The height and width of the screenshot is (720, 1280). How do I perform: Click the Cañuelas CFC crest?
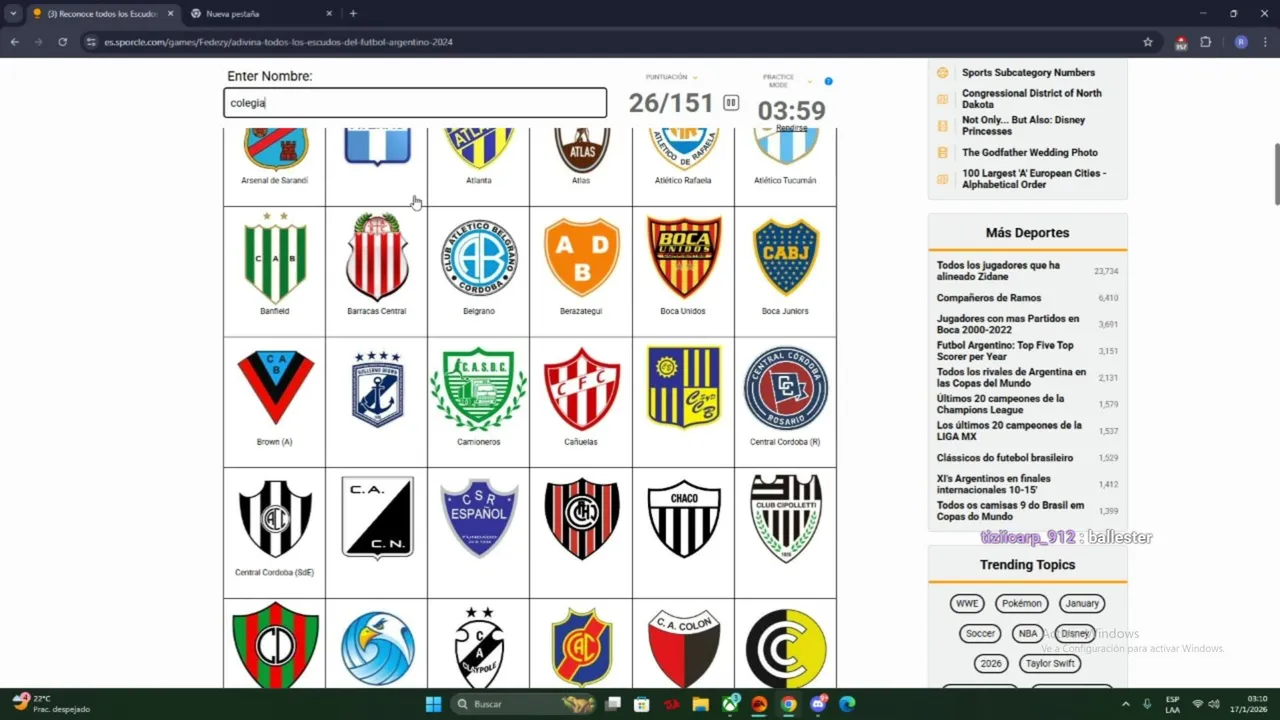581,389
